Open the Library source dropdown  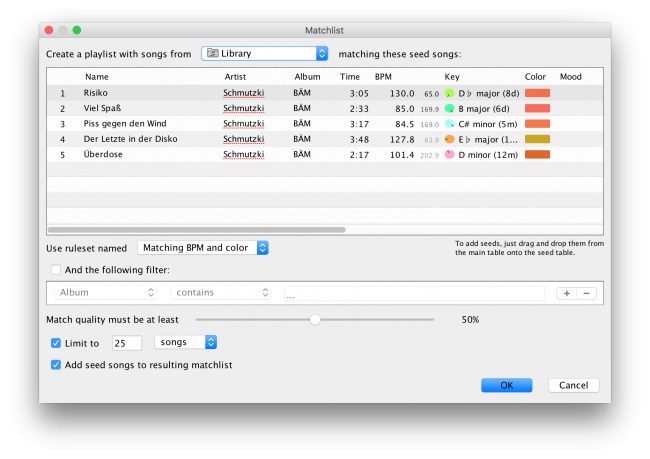264,53
